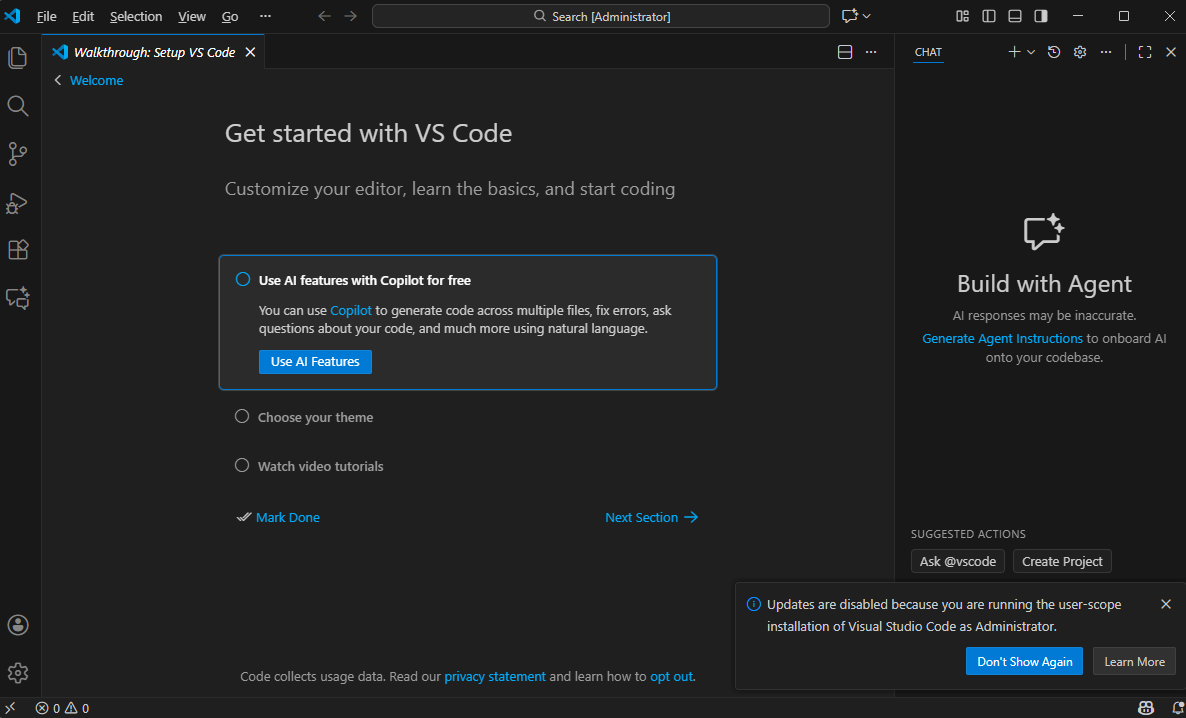Show chat history in Chat panel
The width and height of the screenshot is (1186, 718).
tap(1054, 52)
